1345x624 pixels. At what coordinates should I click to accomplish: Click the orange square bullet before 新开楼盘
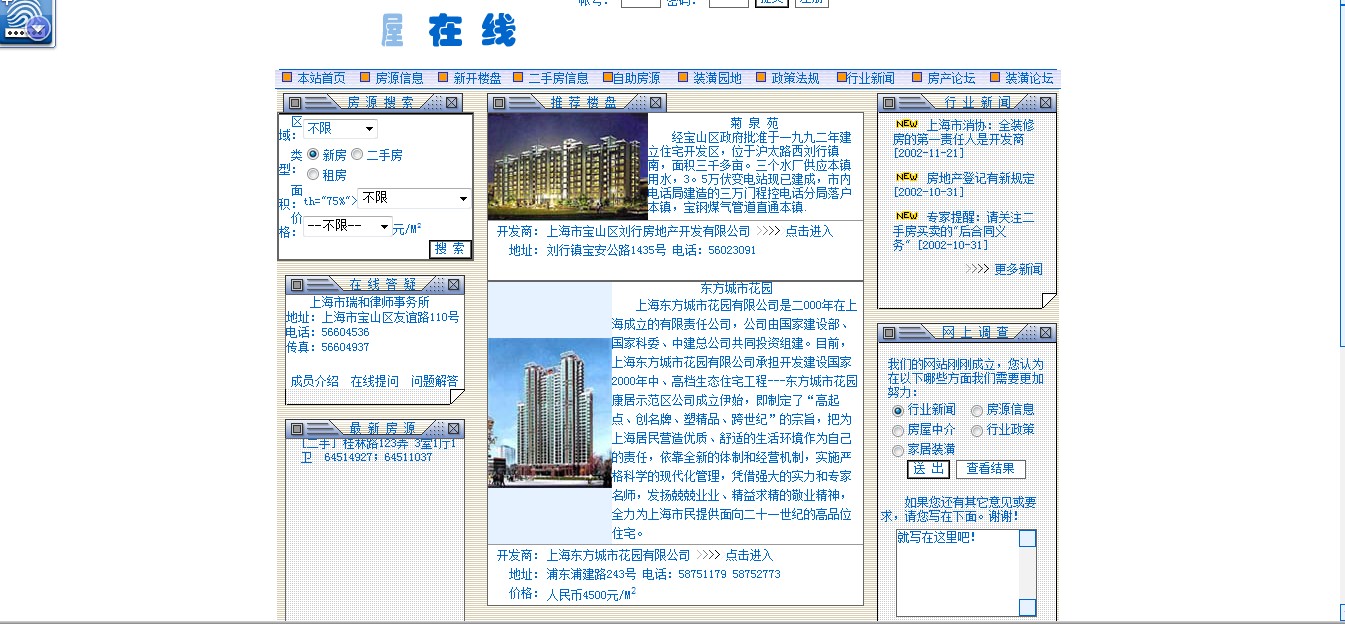443,77
